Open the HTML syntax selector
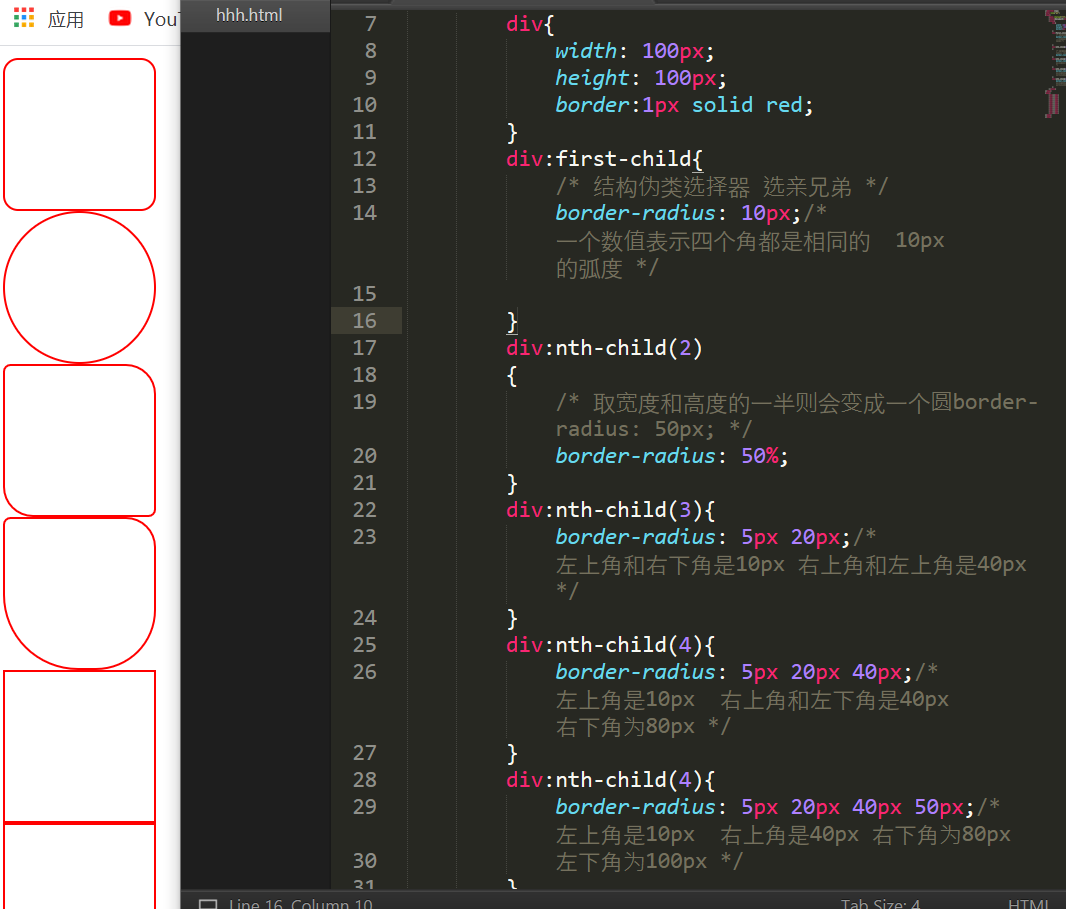This screenshot has width=1066, height=909. pos(1029,904)
